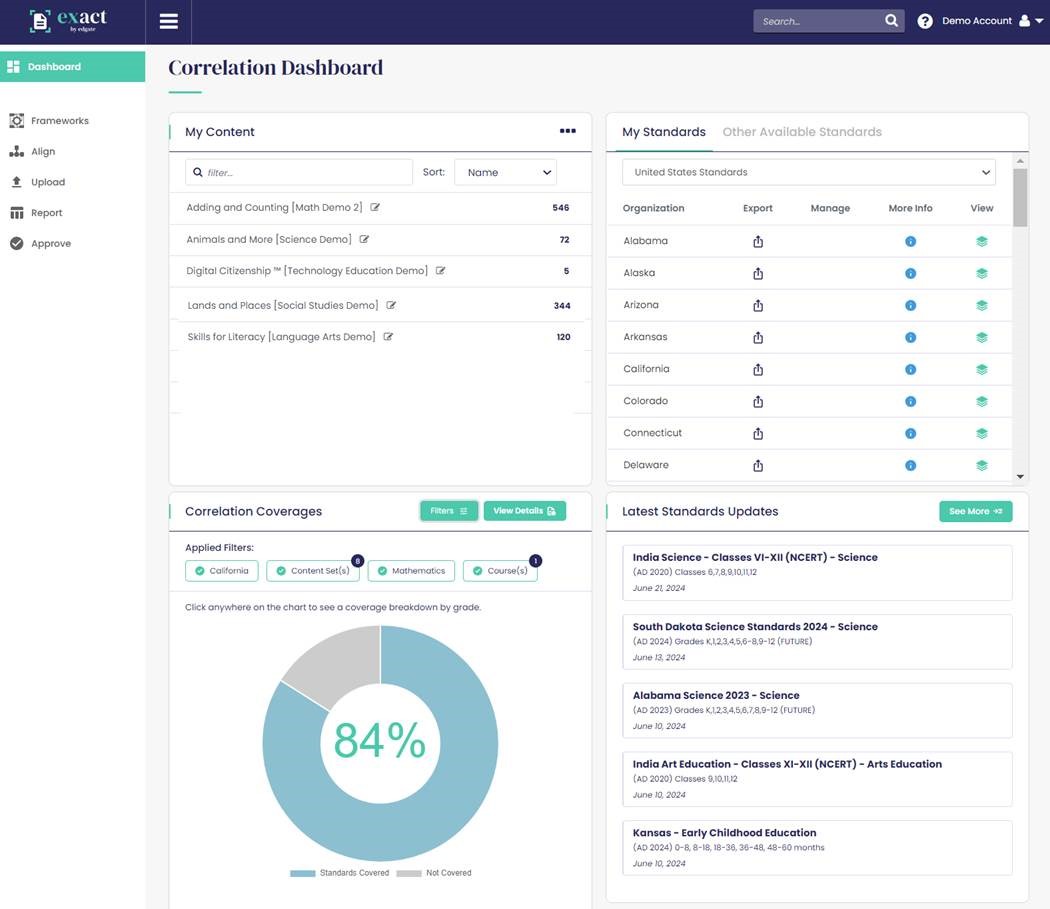Open Upload in the sidebar
The image size is (1050, 909).
click(x=38, y=182)
